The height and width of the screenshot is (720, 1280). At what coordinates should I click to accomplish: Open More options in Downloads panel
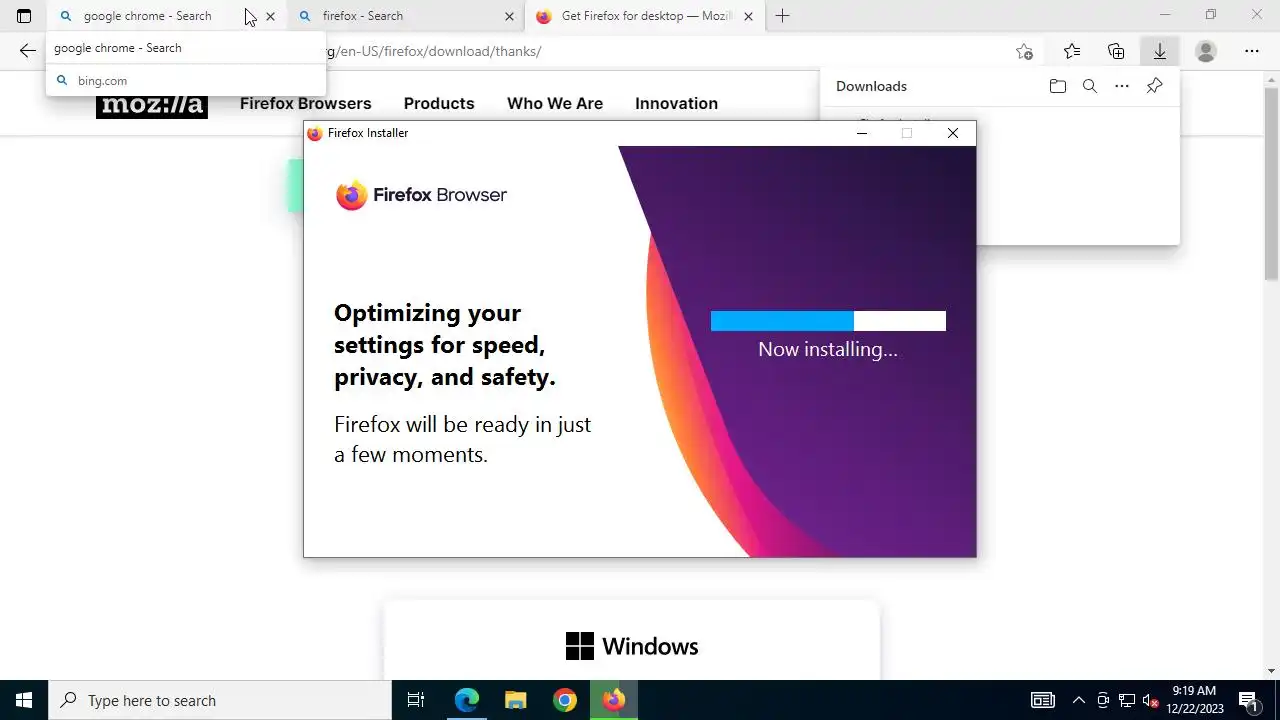pos(1122,86)
